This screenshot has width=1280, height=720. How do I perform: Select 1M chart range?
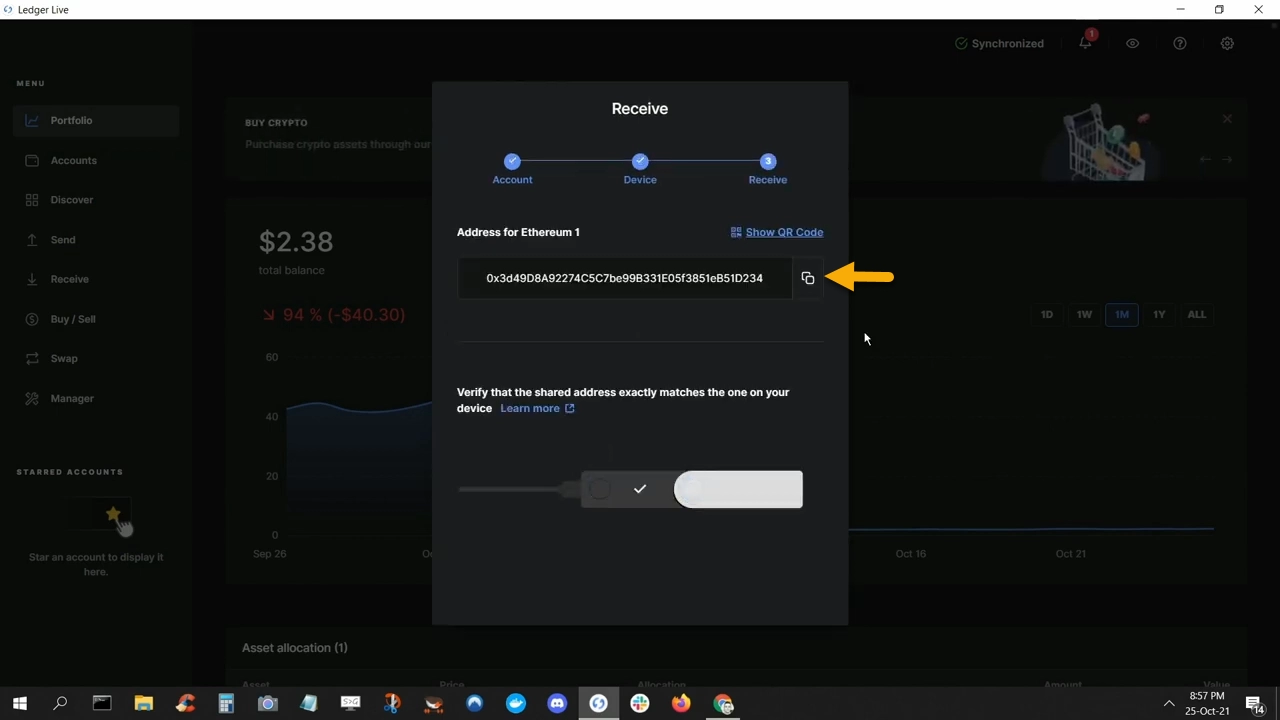pyautogui.click(x=1122, y=314)
